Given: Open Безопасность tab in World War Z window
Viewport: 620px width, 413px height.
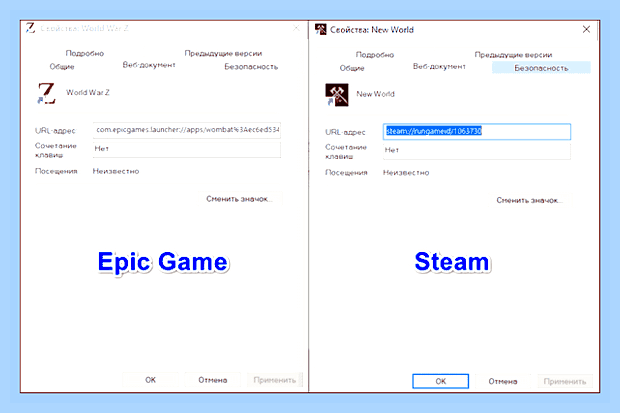Looking at the screenshot, I should coord(251,66).
